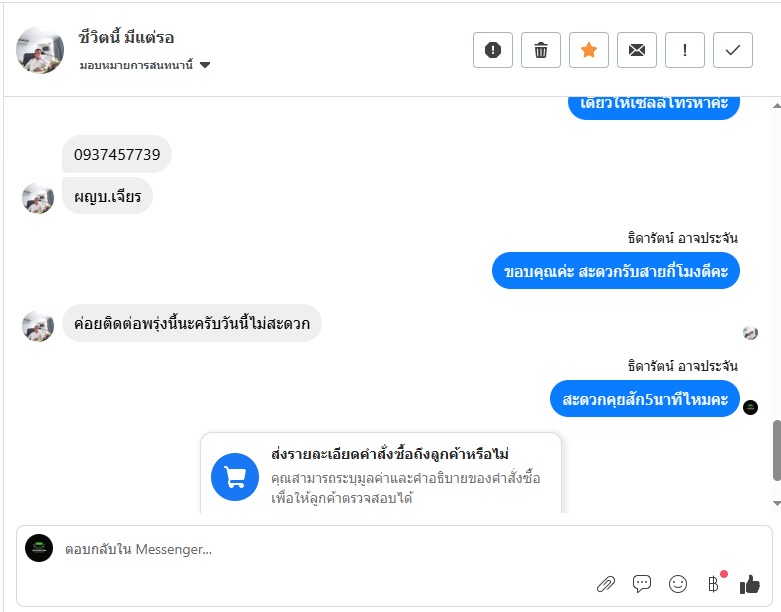Delete conversation with the trash icon
781x612 pixels.
(541, 51)
